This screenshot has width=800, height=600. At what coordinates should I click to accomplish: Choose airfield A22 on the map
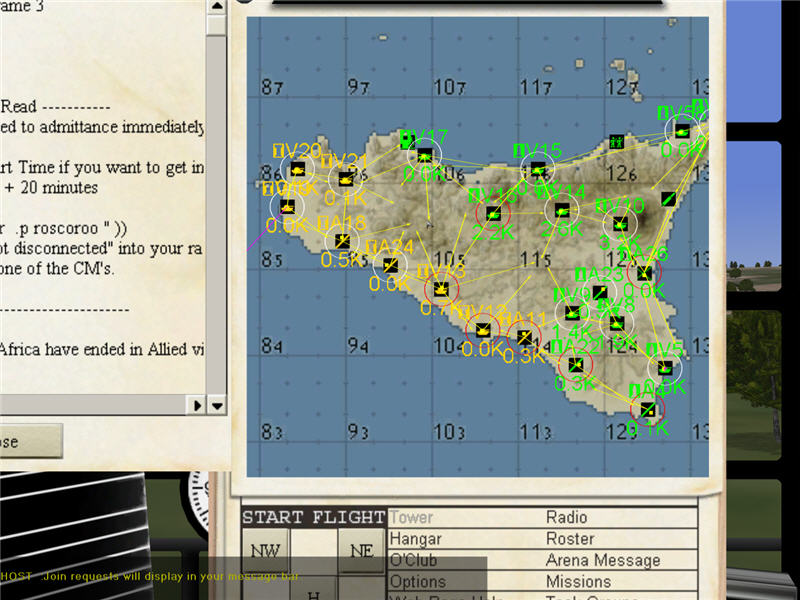pyautogui.click(x=576, y=365)
